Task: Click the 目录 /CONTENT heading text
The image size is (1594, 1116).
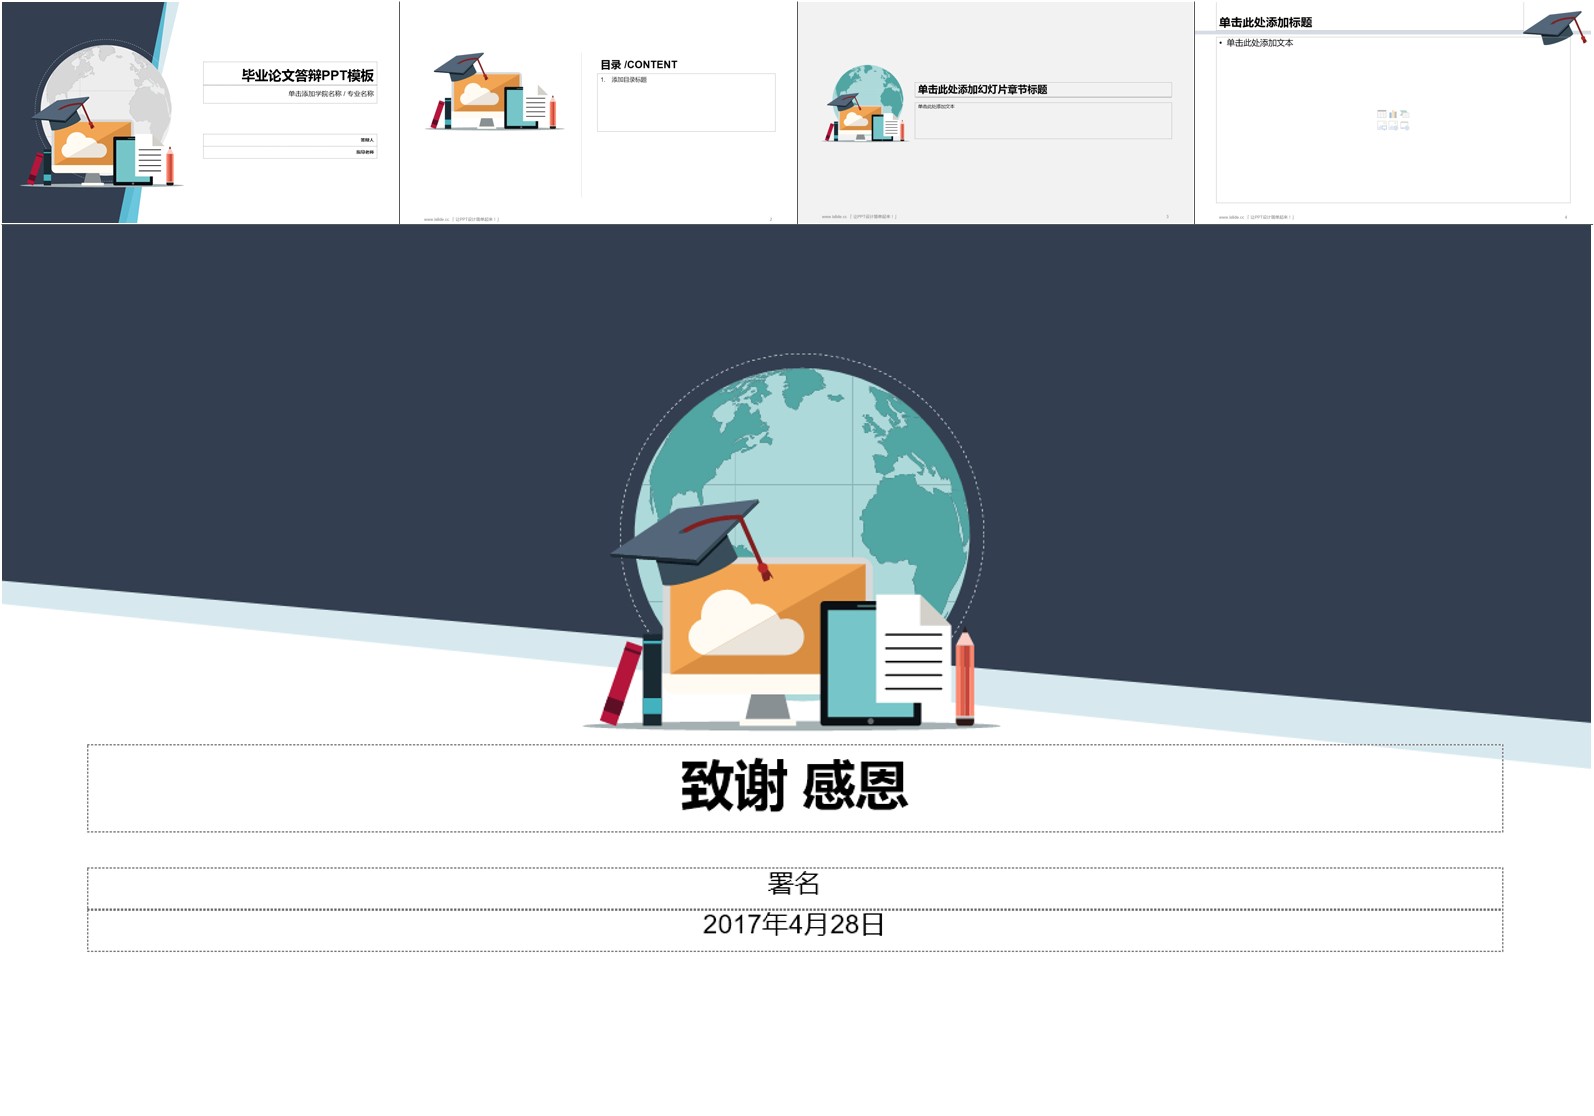Action: click(639, 65)
